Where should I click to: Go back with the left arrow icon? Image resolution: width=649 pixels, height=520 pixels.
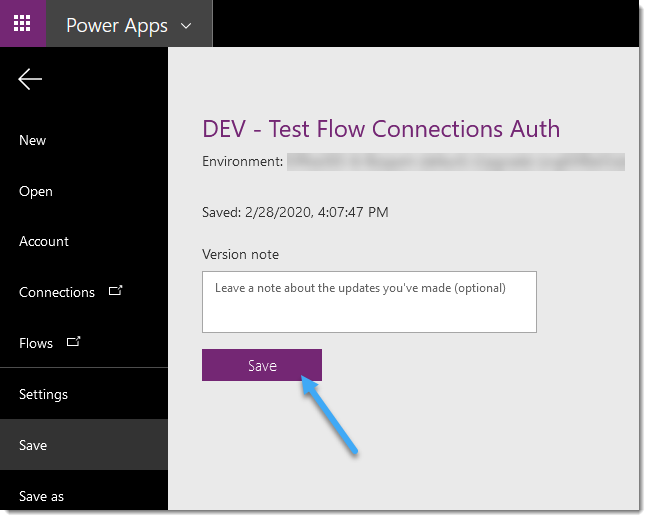click(x=30, y=79)
